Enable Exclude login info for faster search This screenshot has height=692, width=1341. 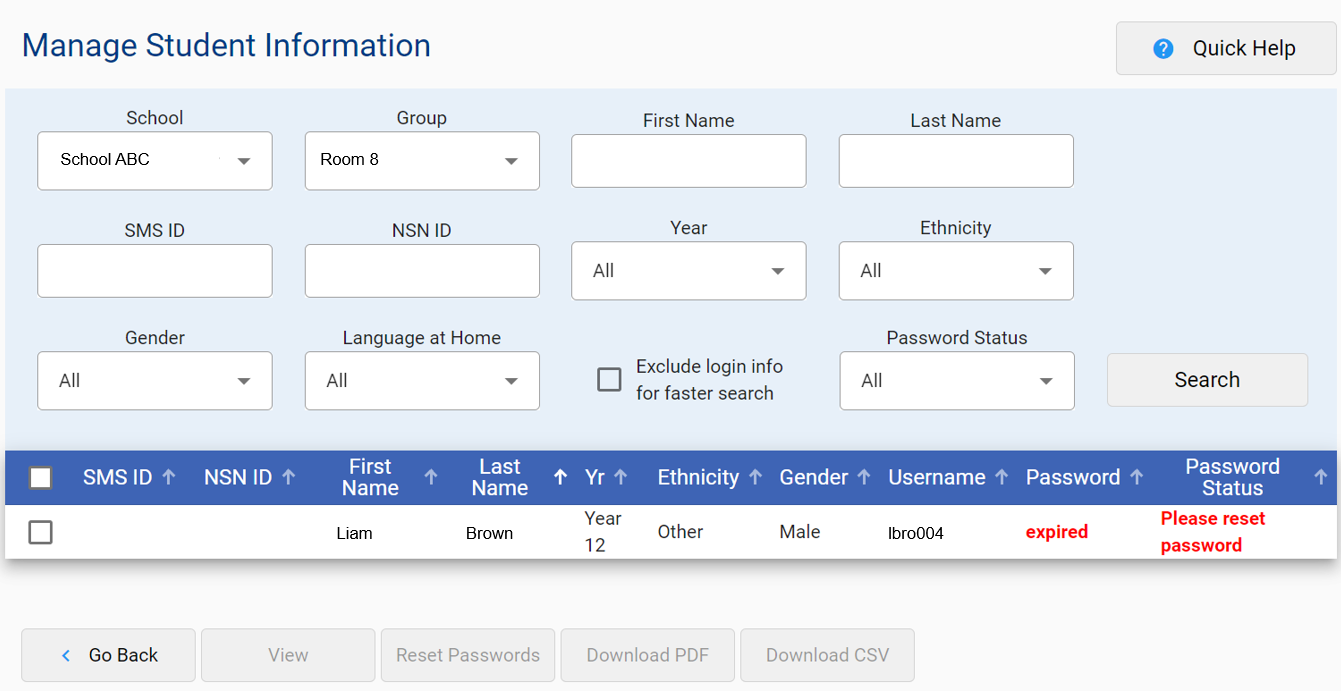point(610,380)
